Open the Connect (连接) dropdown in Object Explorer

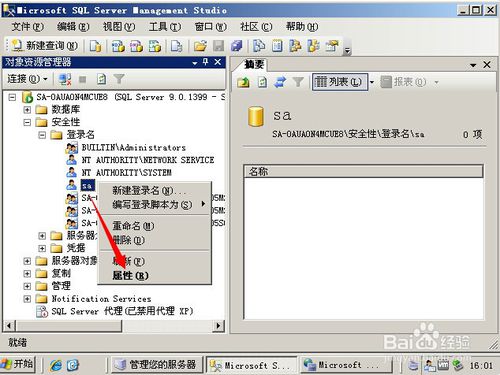click(x=27, y=79)
